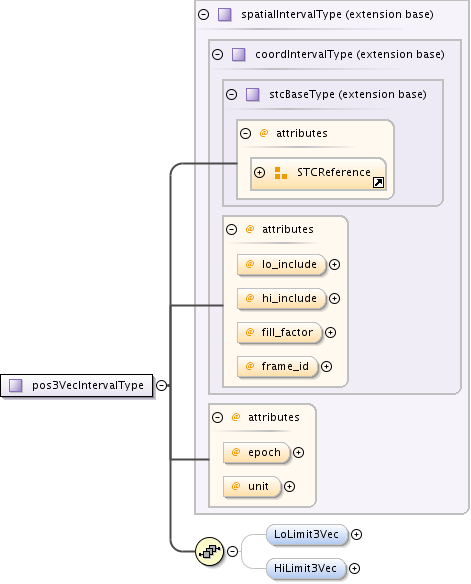Select the frame_id attribute node

pyautogui.click(x=278, y=366)
